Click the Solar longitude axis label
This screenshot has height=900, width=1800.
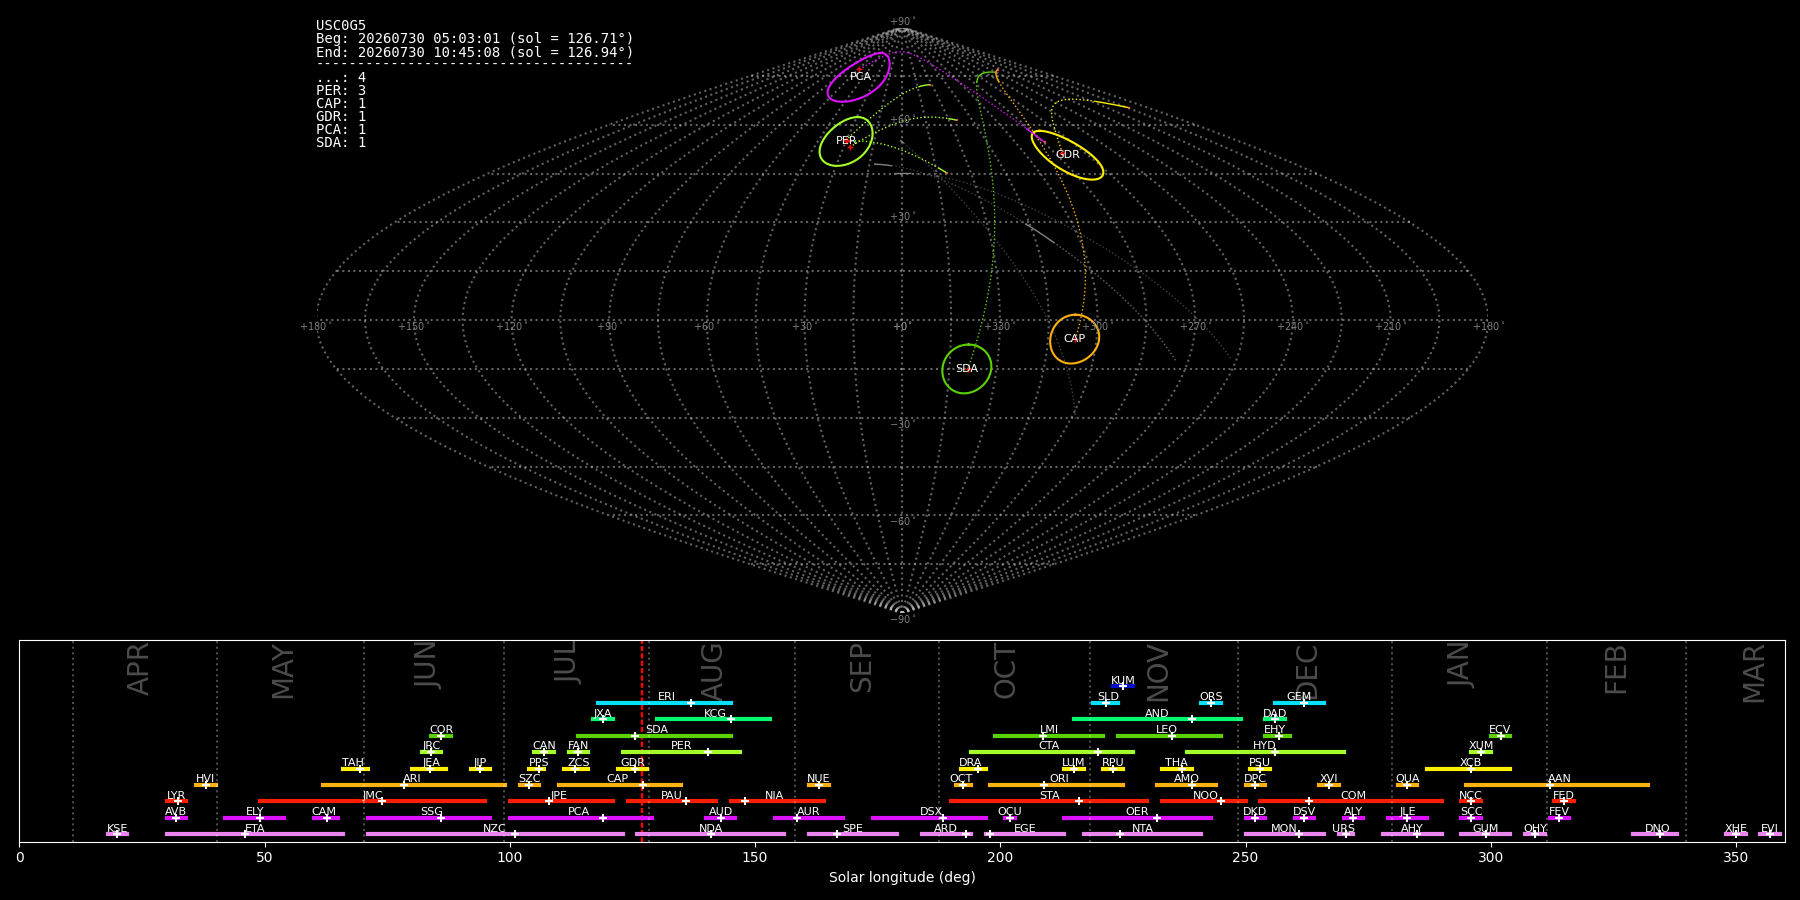902,877
